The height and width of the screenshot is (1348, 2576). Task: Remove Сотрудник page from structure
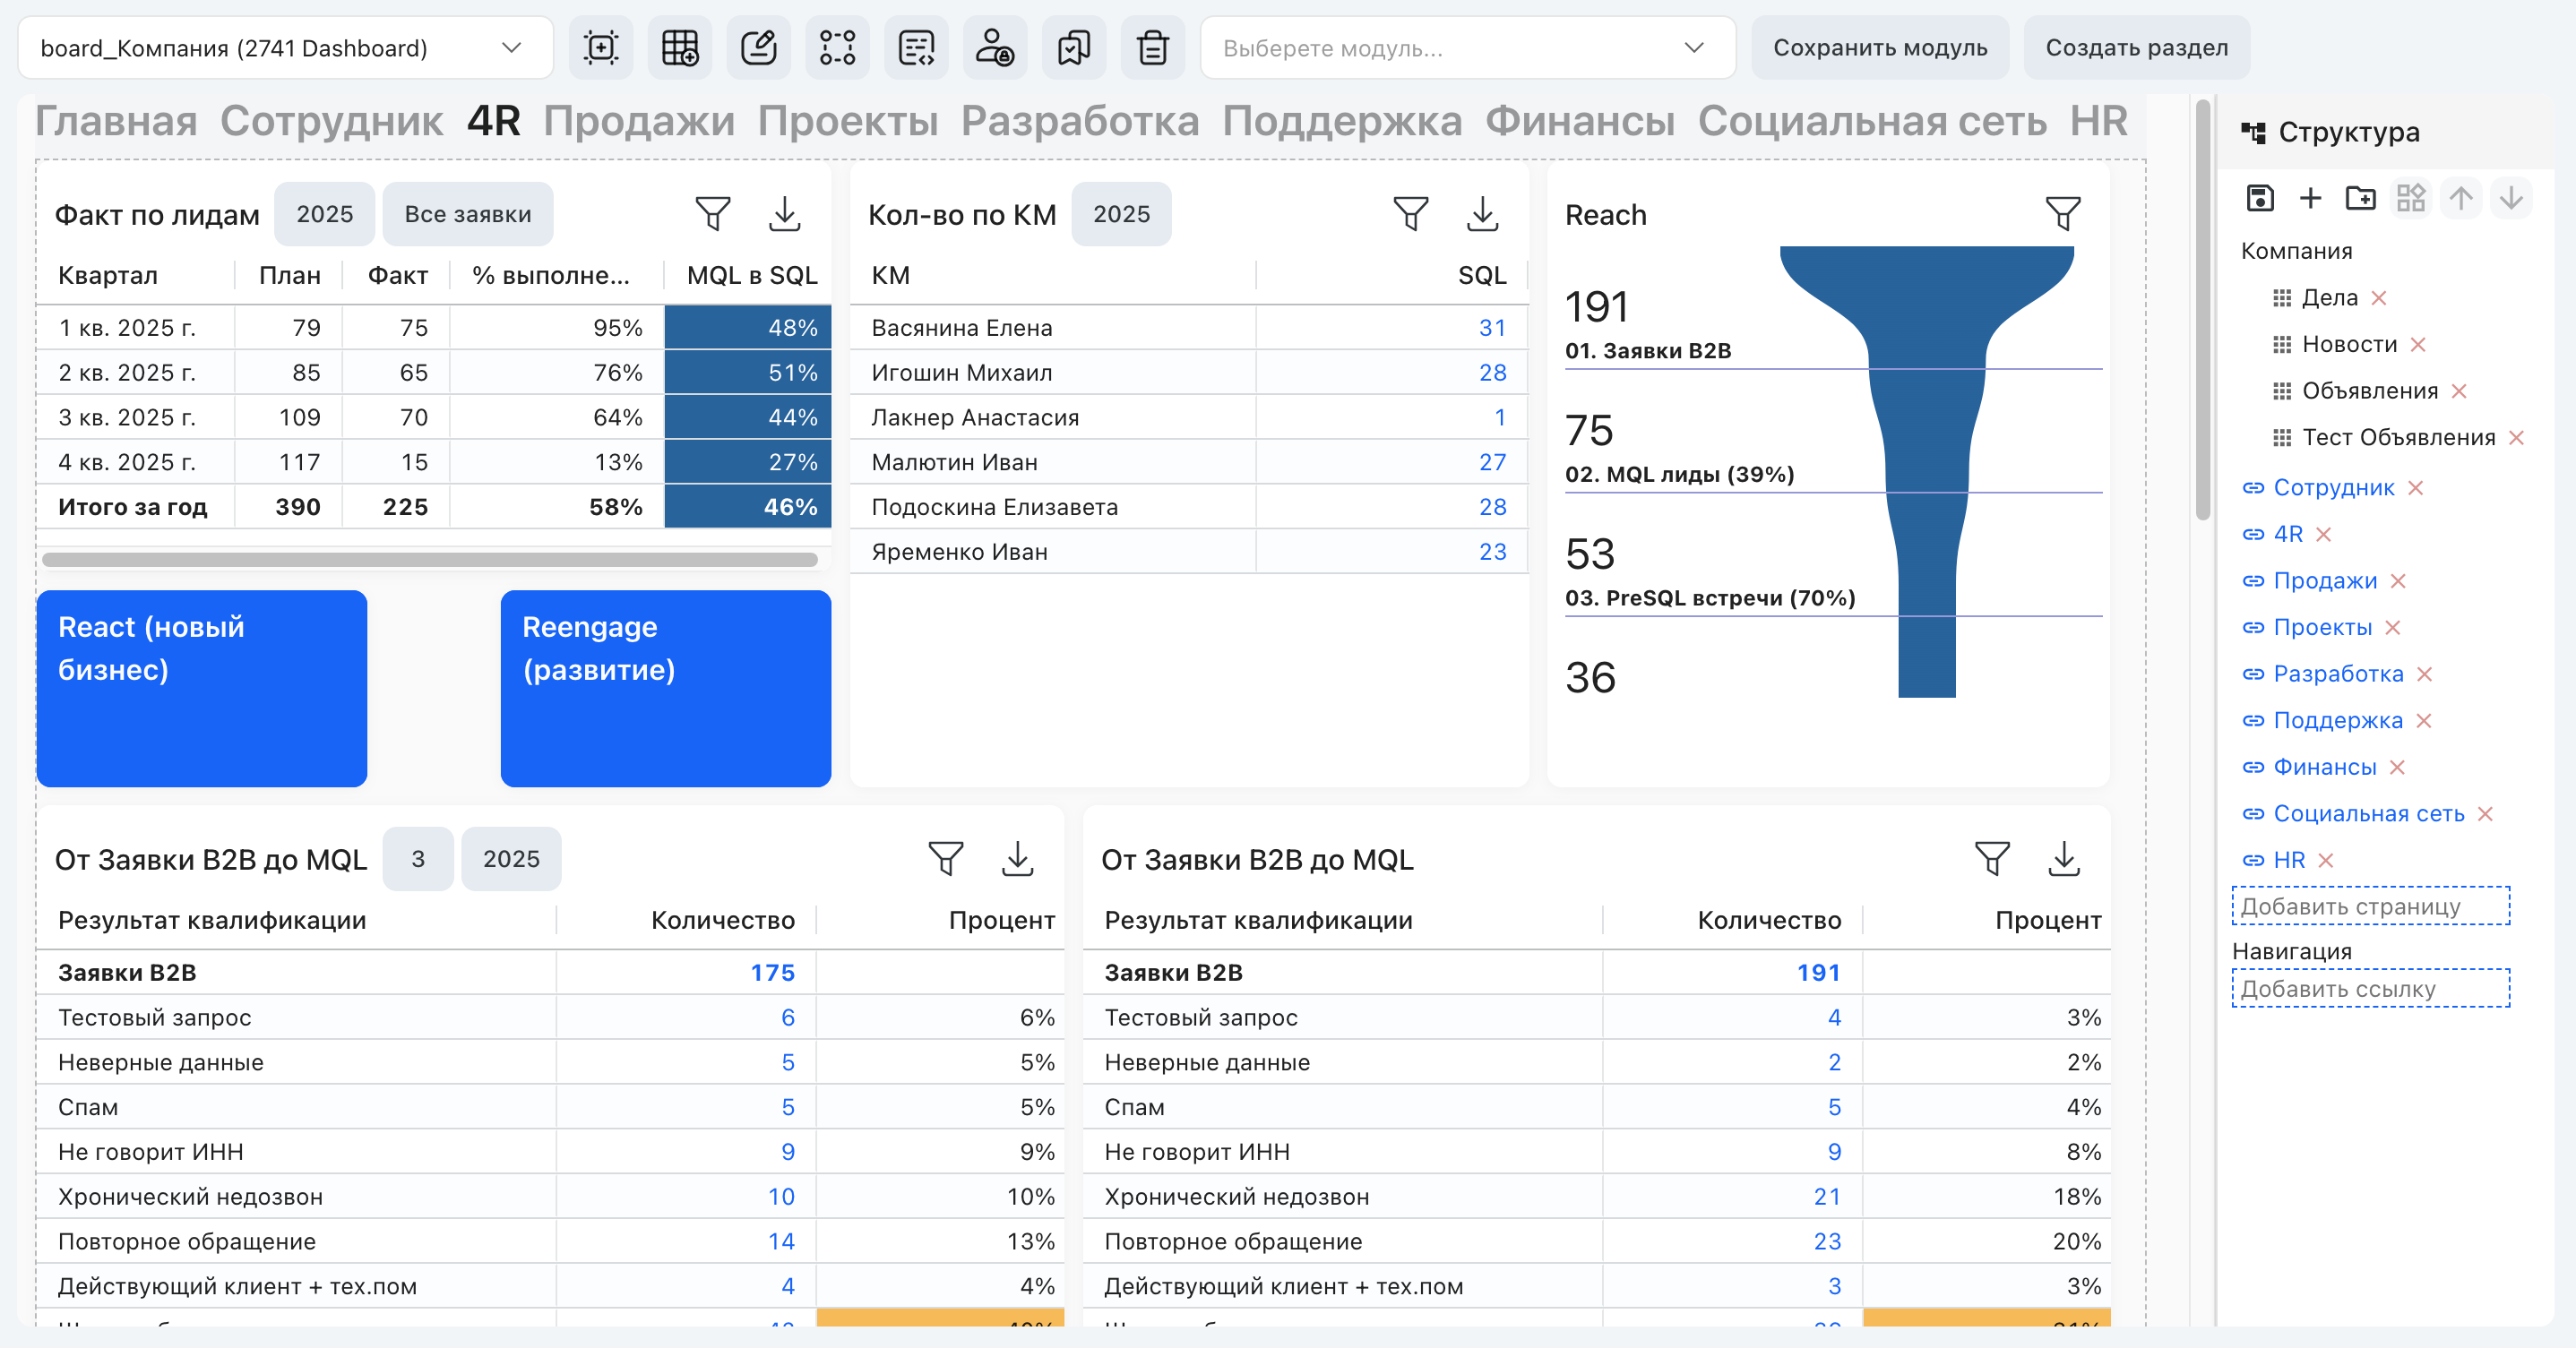tap(2415, 488)
